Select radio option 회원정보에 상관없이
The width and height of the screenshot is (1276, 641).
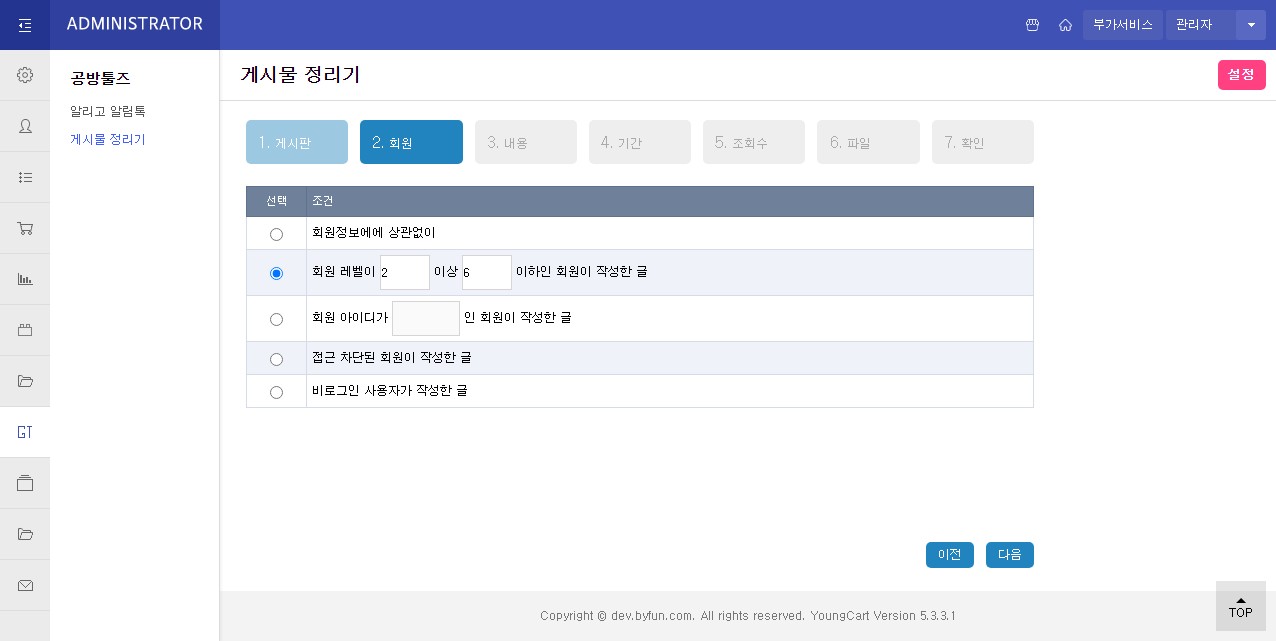(276, 234)
